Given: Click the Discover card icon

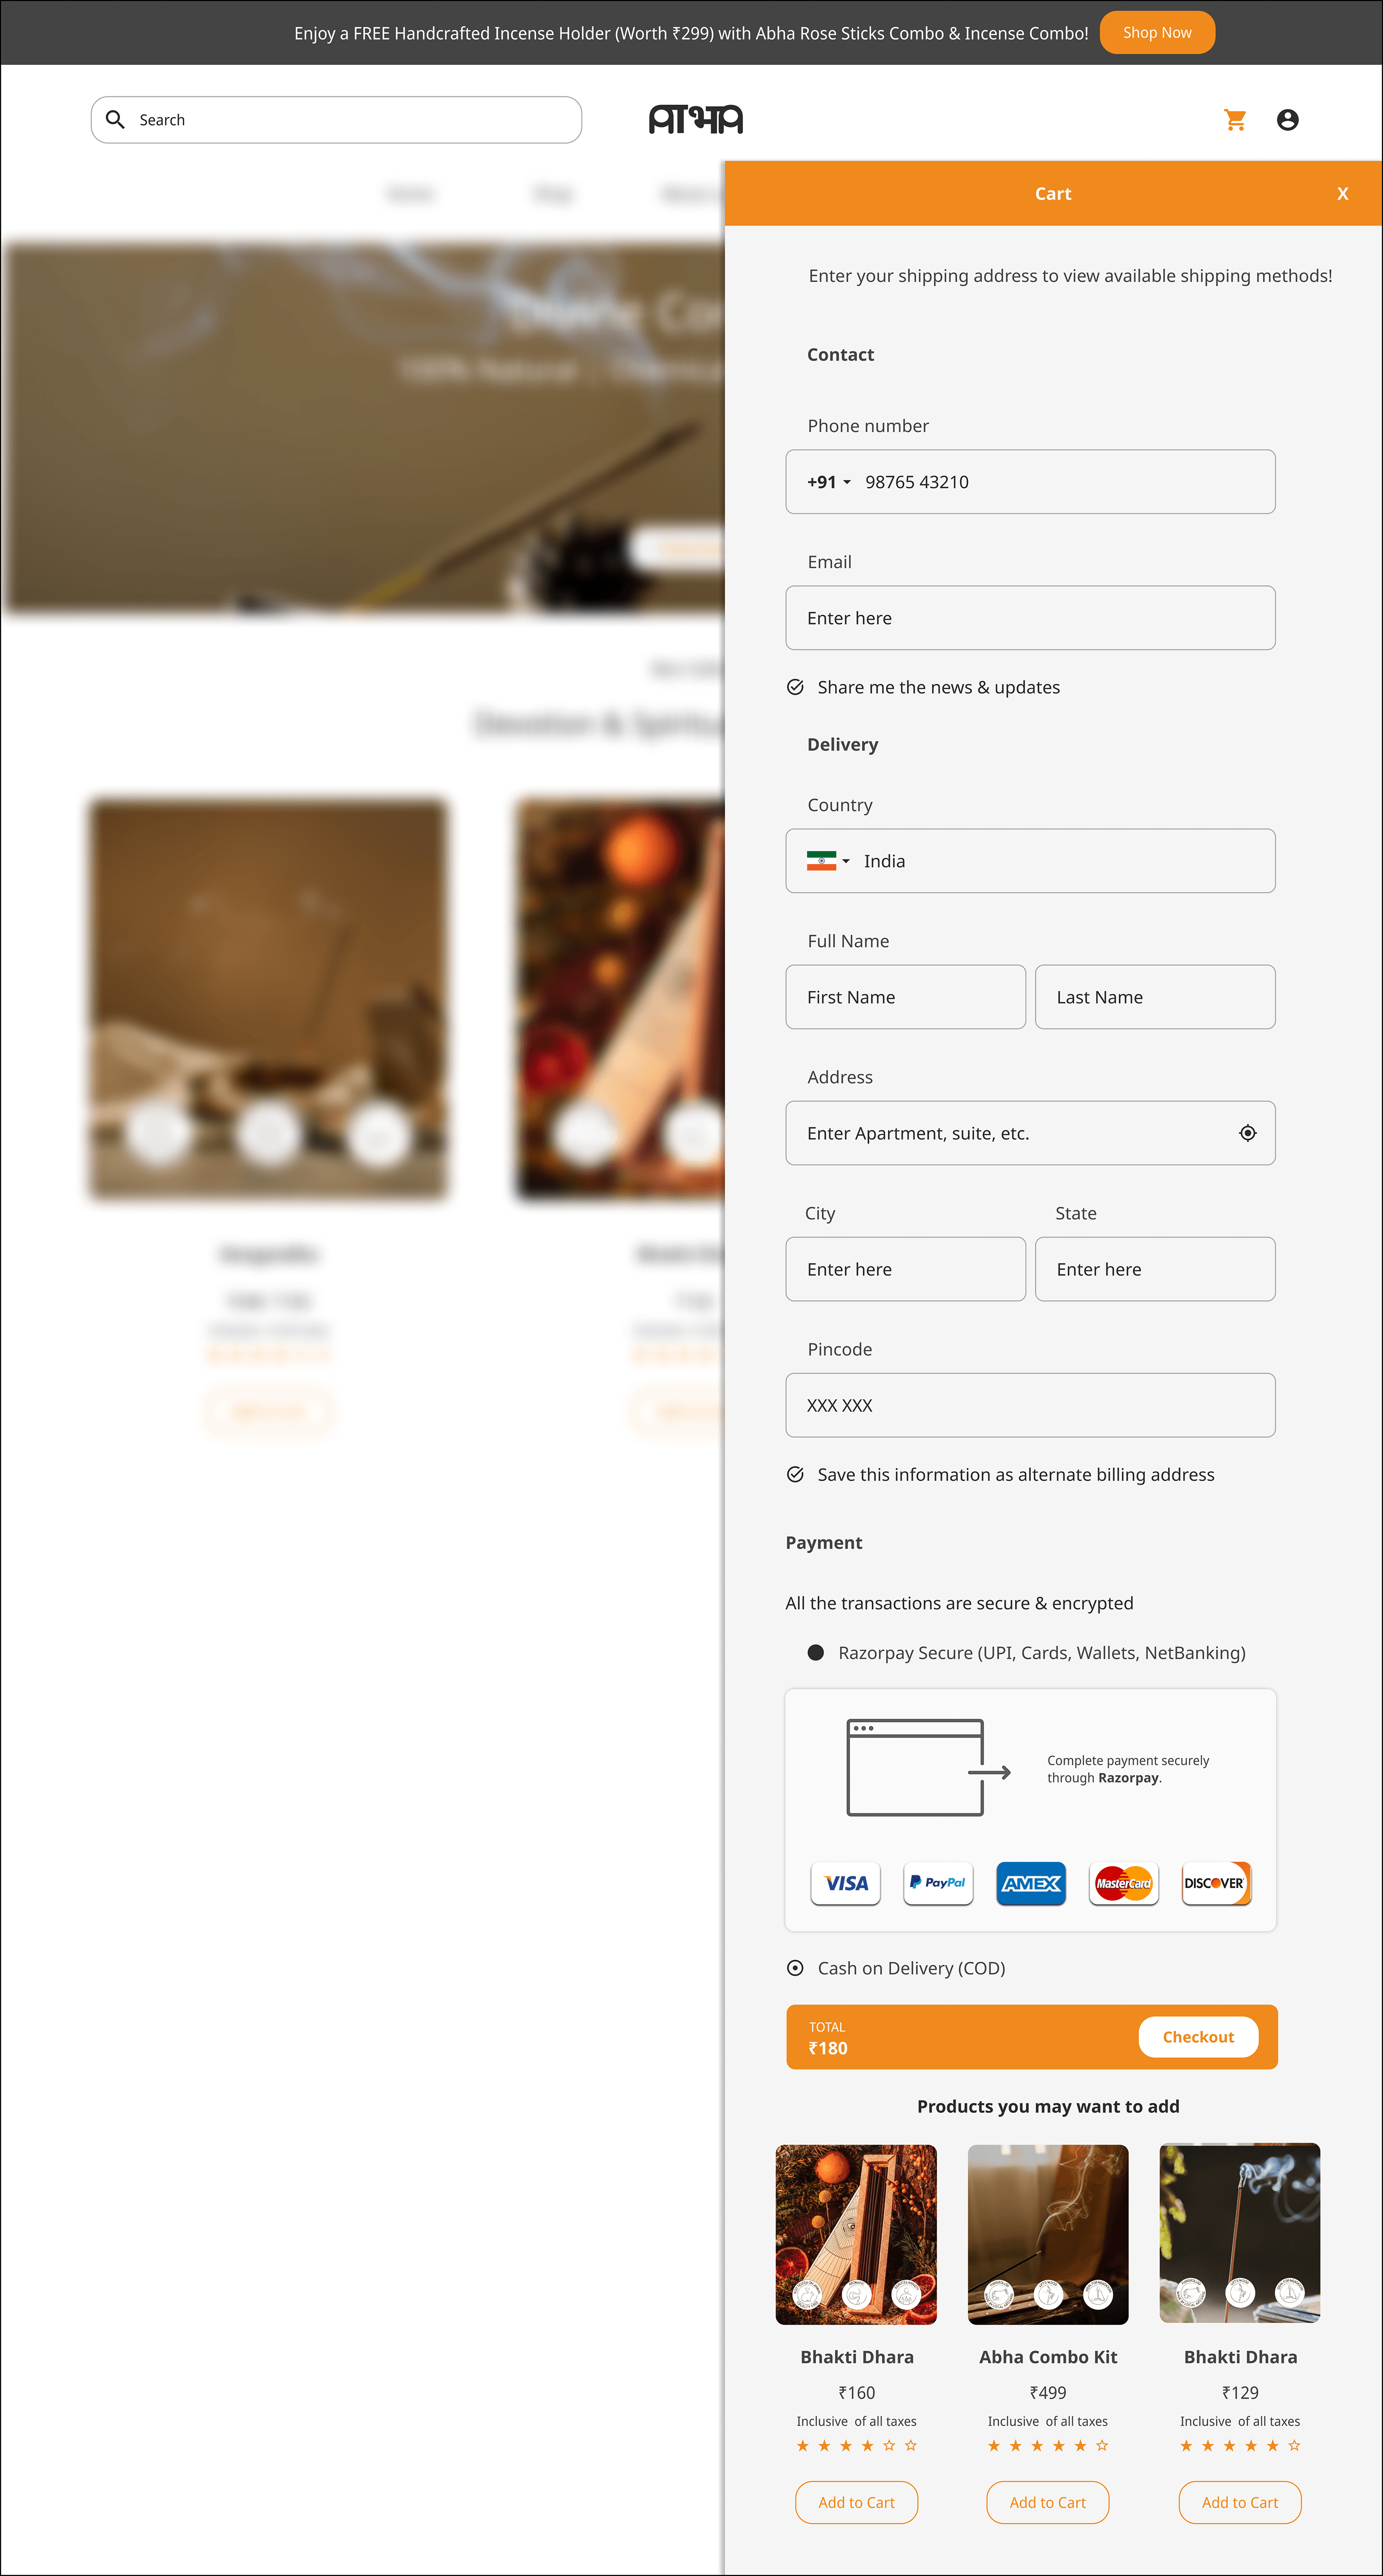Looking at the screenshot, I should (x=1216, y=1883).
